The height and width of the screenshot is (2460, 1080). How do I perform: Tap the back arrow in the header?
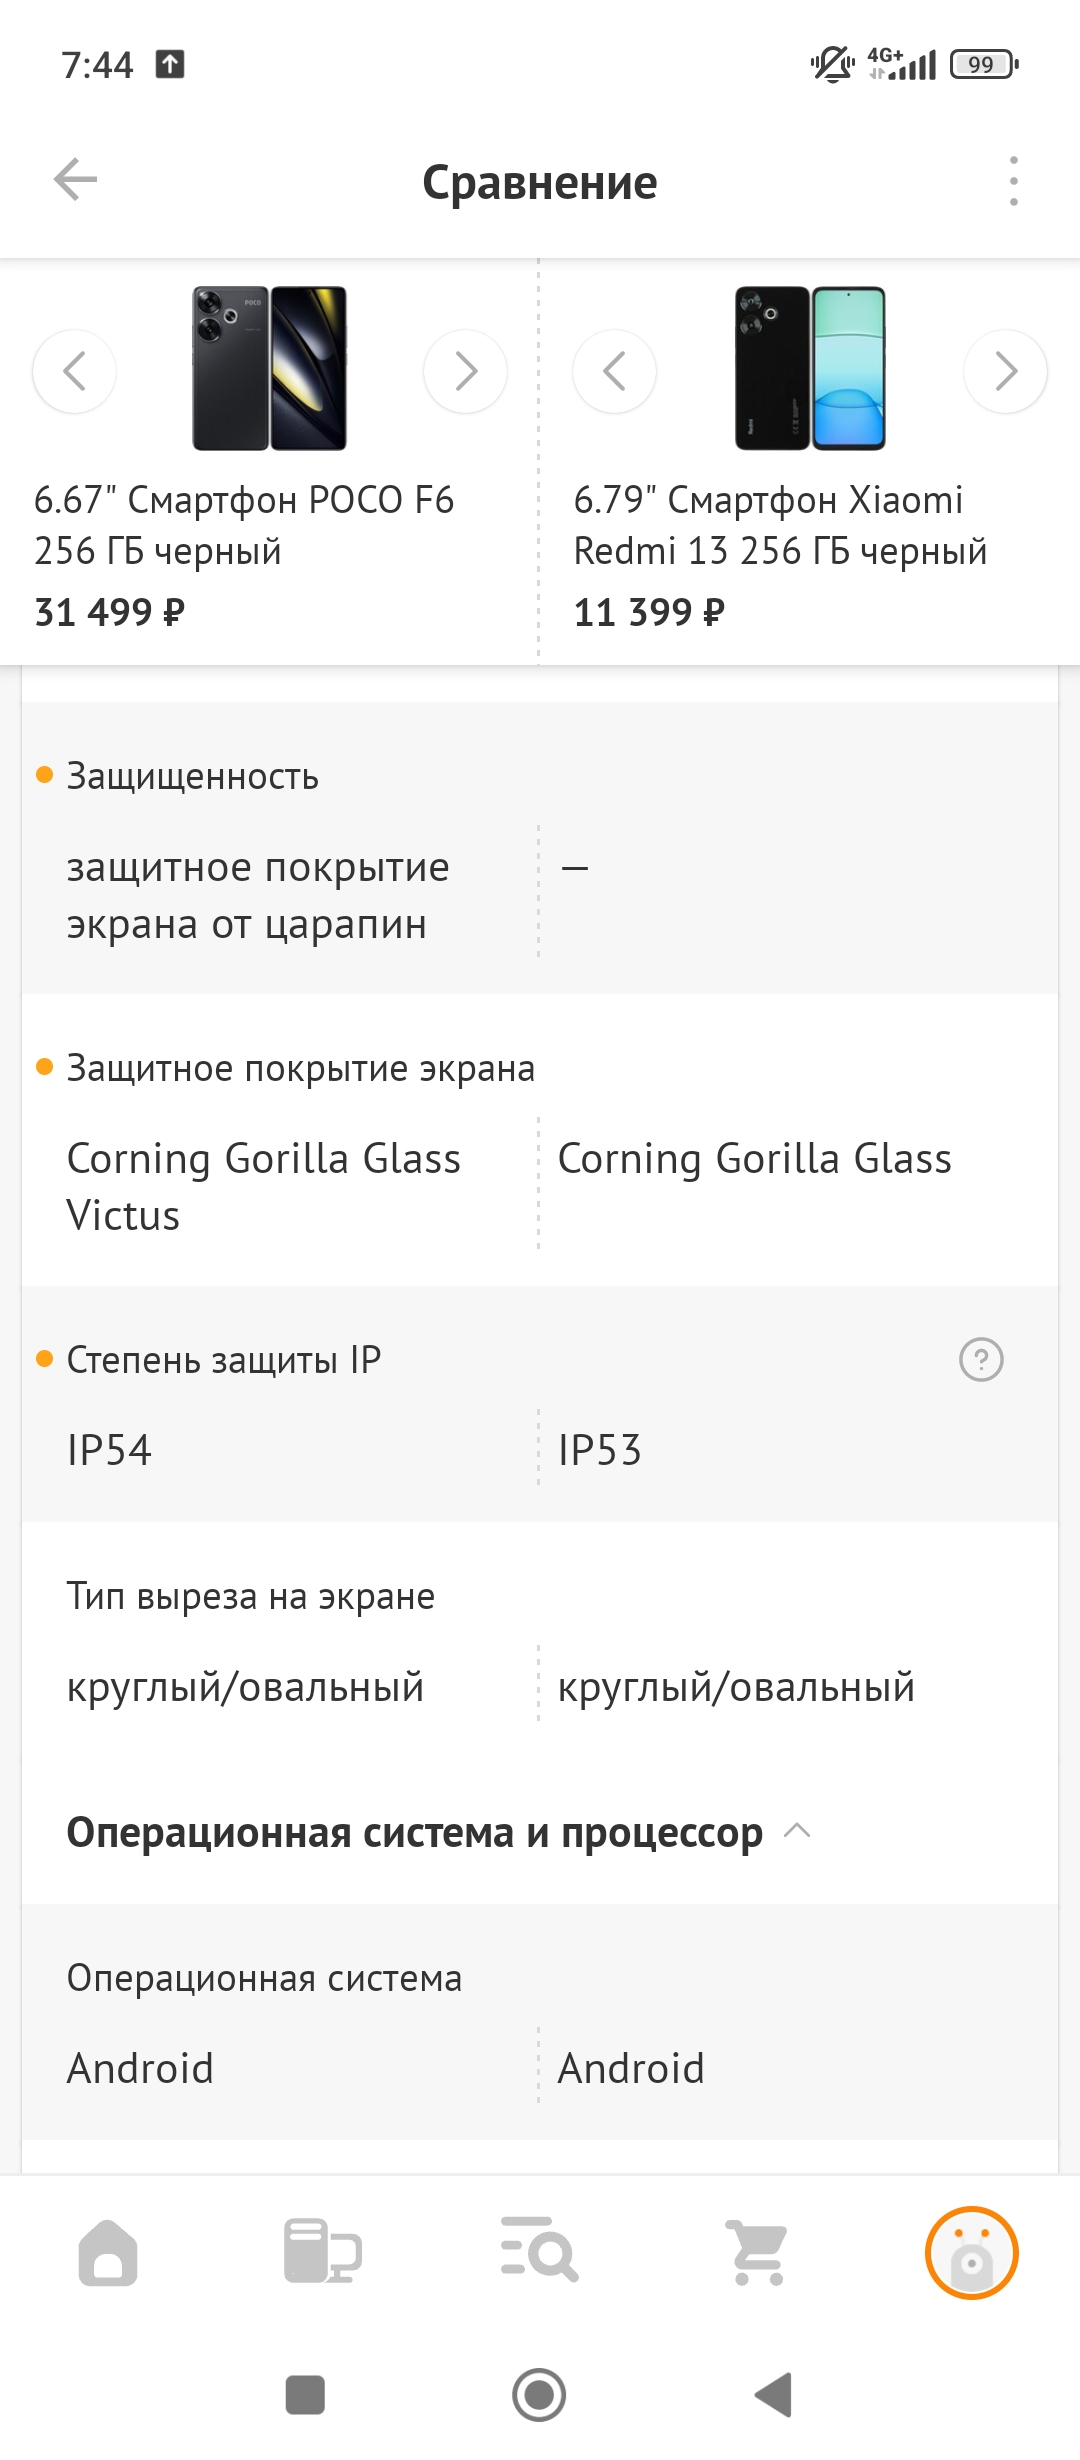[75, 180]
